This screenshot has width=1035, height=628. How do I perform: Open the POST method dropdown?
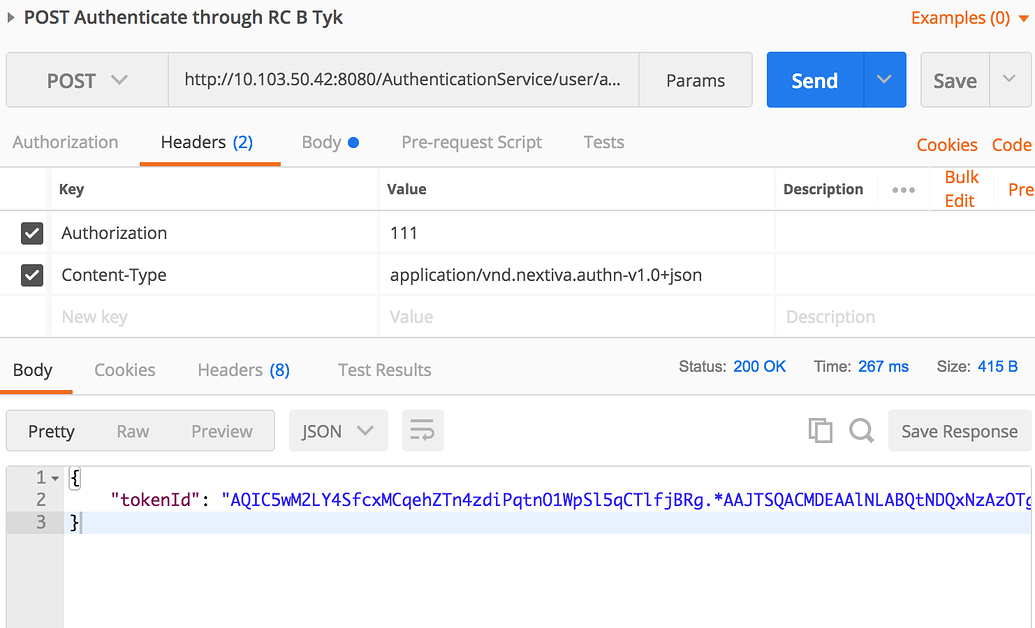pyautogui.click(x=86, y=80)
